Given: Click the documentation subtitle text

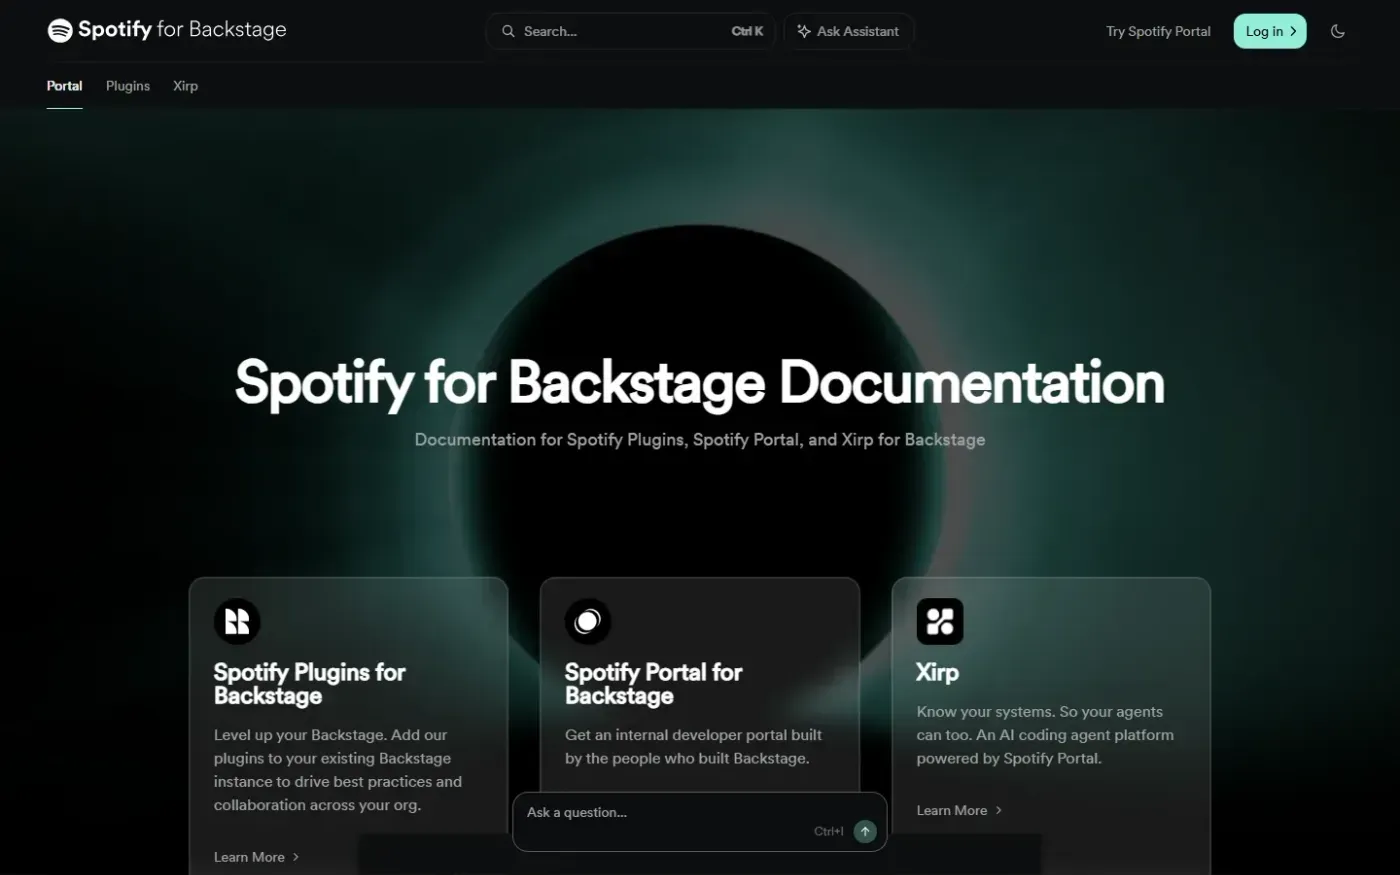Looking at the screenshot, I should tap(700, 439).
